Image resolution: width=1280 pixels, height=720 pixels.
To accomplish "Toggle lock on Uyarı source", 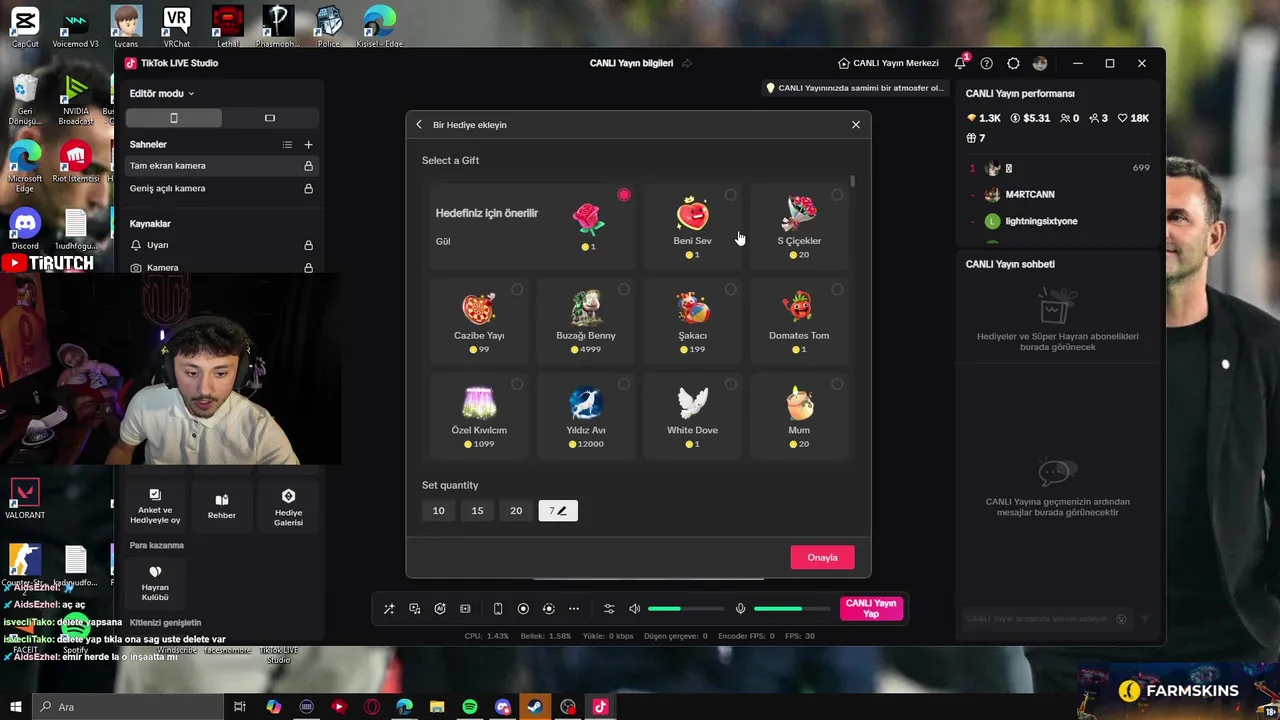I will [x=308, y=245].
